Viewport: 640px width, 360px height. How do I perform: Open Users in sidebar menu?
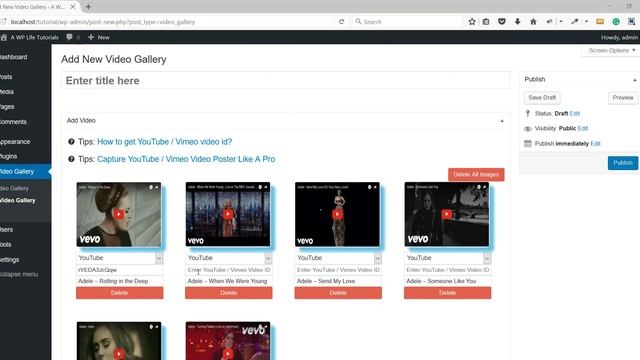7,229
